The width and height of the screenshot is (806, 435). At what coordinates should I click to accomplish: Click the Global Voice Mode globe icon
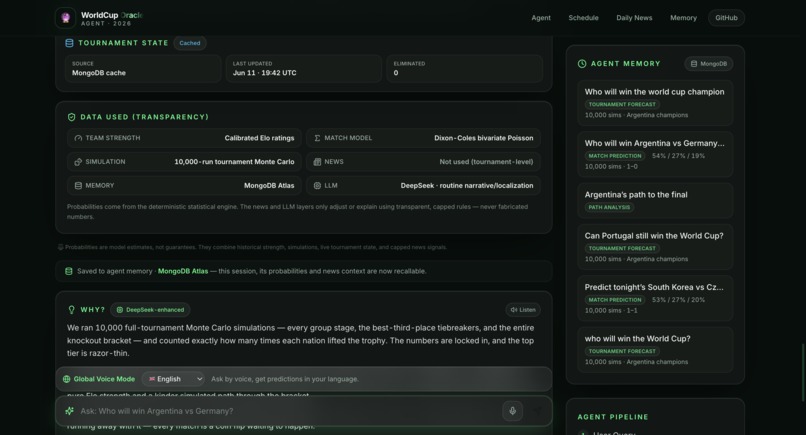click(x=66, y=379)
